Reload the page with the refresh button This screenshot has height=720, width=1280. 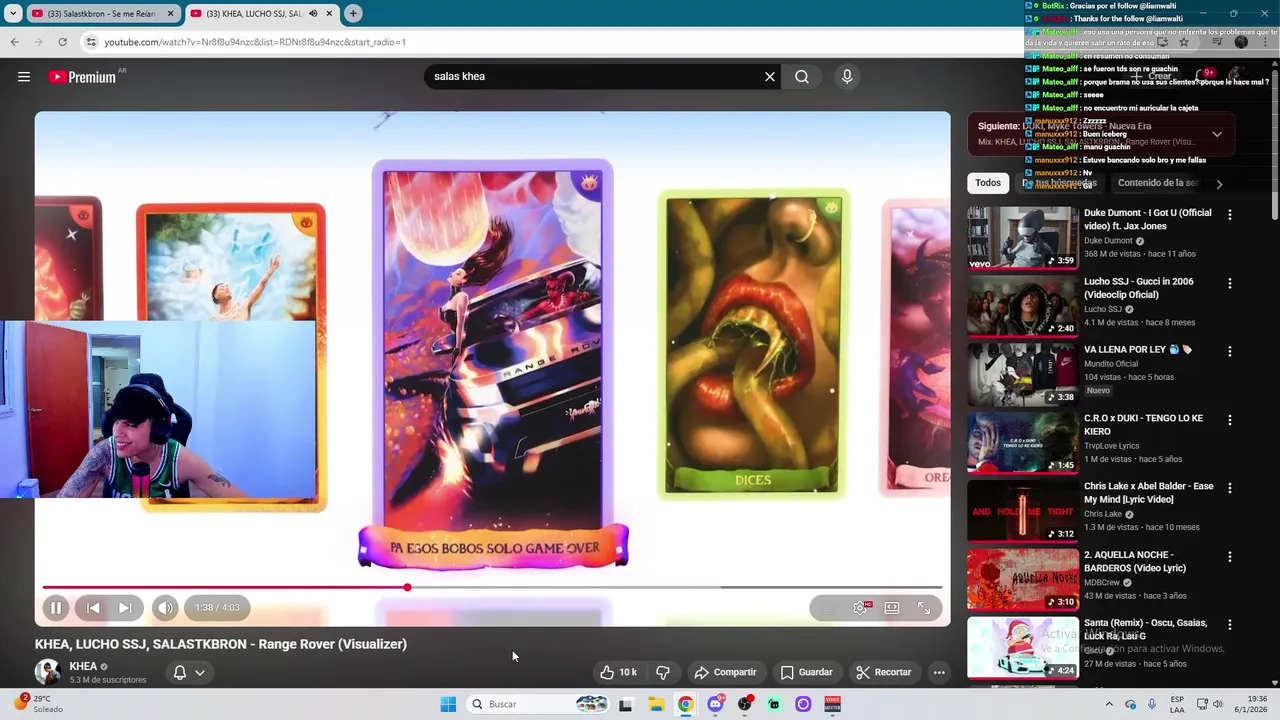click(62, 42)
